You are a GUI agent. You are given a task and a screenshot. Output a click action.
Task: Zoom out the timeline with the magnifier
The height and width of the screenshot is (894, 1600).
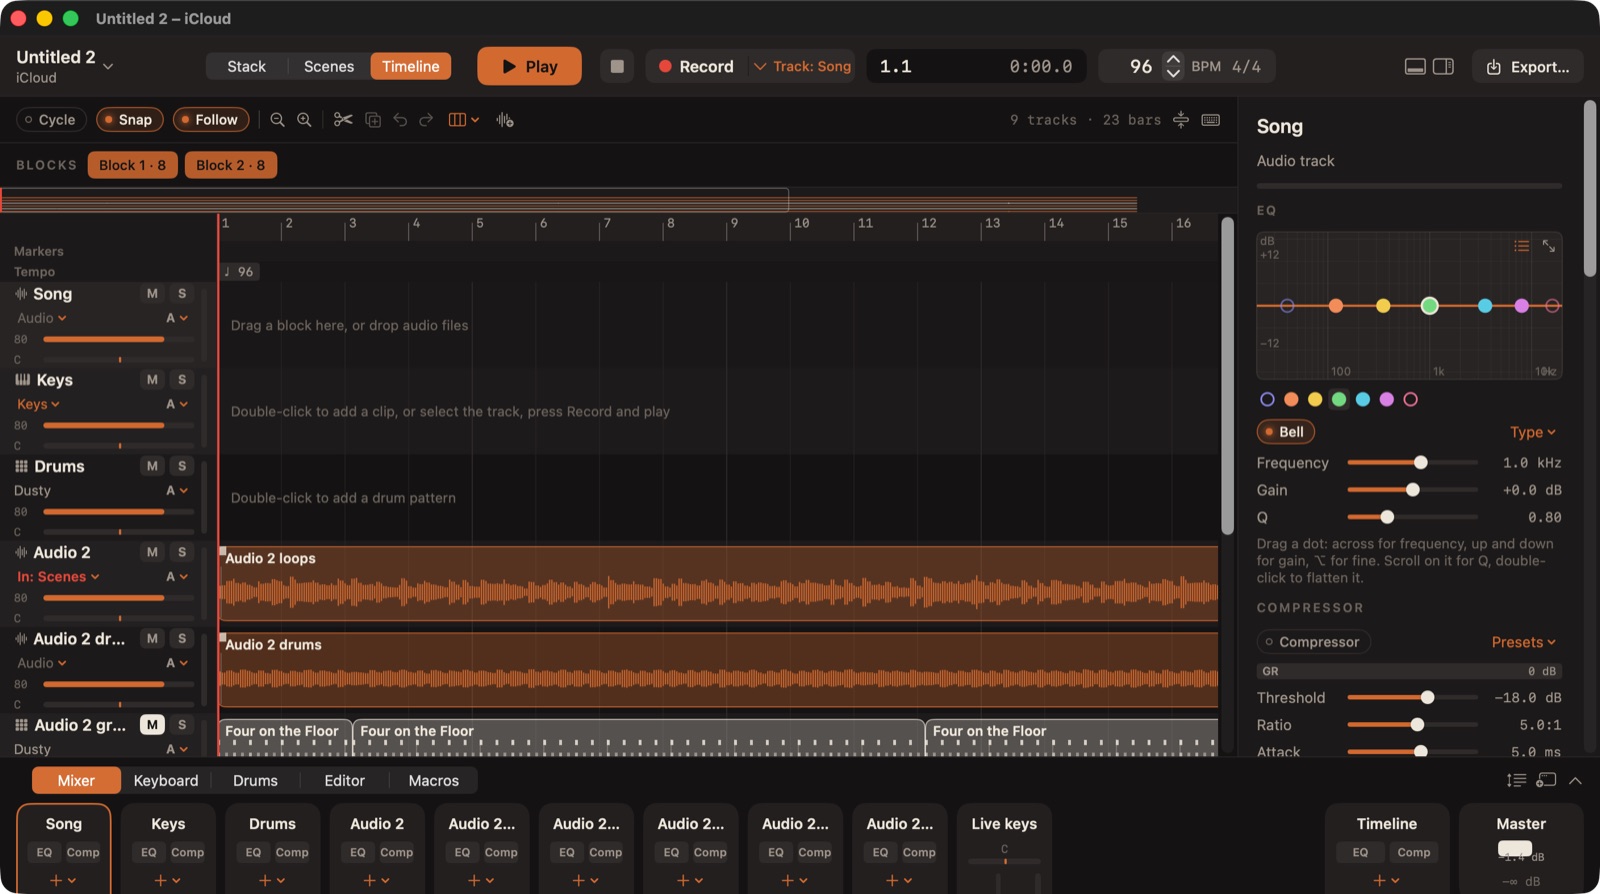(x=277, y=120)
